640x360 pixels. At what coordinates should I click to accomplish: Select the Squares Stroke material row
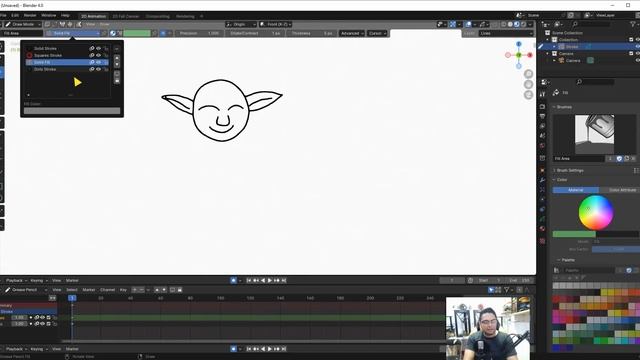67,55
